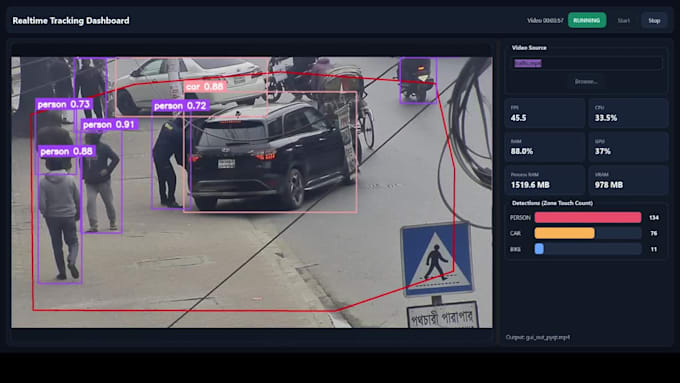Click the dimmed Start button

[623, 20]
